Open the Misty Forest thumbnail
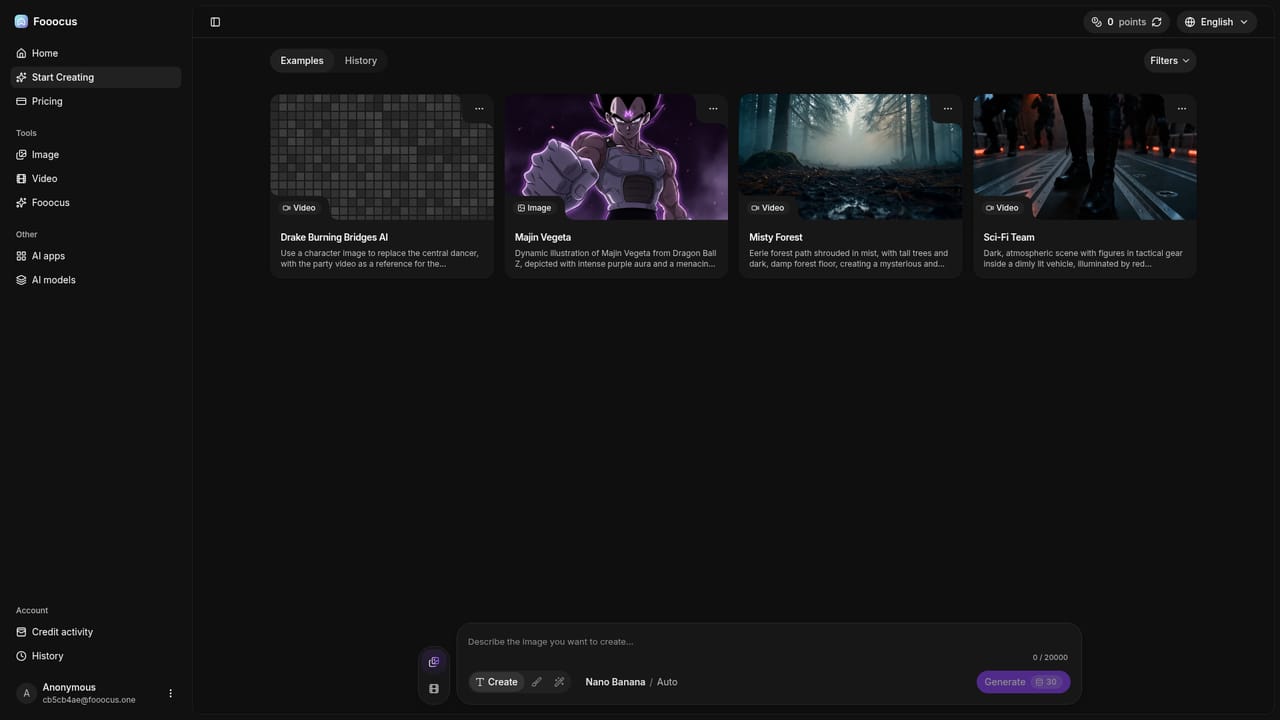The height and width of the screenshot is (720, 1280). pyautogui.click(x=851, y=157)
